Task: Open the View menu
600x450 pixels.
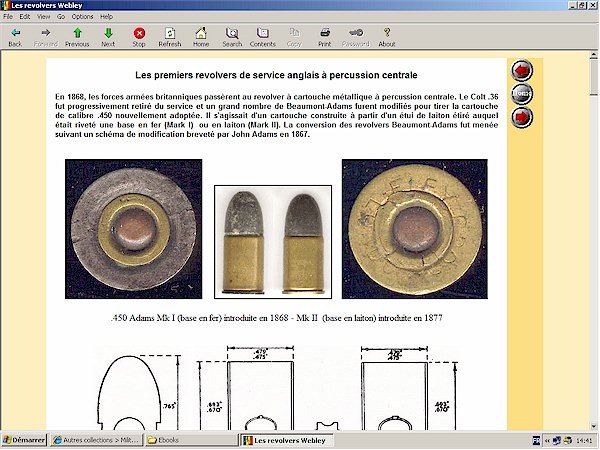Action: coord(43,16)
